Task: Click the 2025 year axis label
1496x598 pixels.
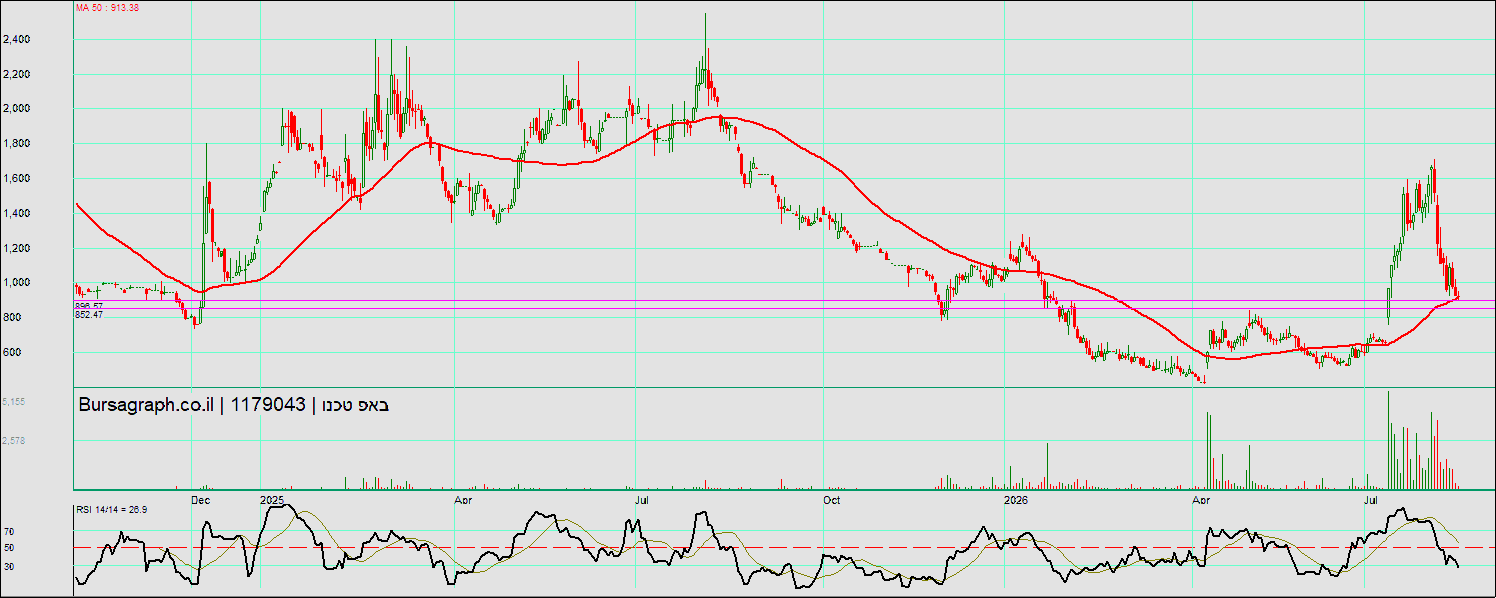Action: click(272, 498)
